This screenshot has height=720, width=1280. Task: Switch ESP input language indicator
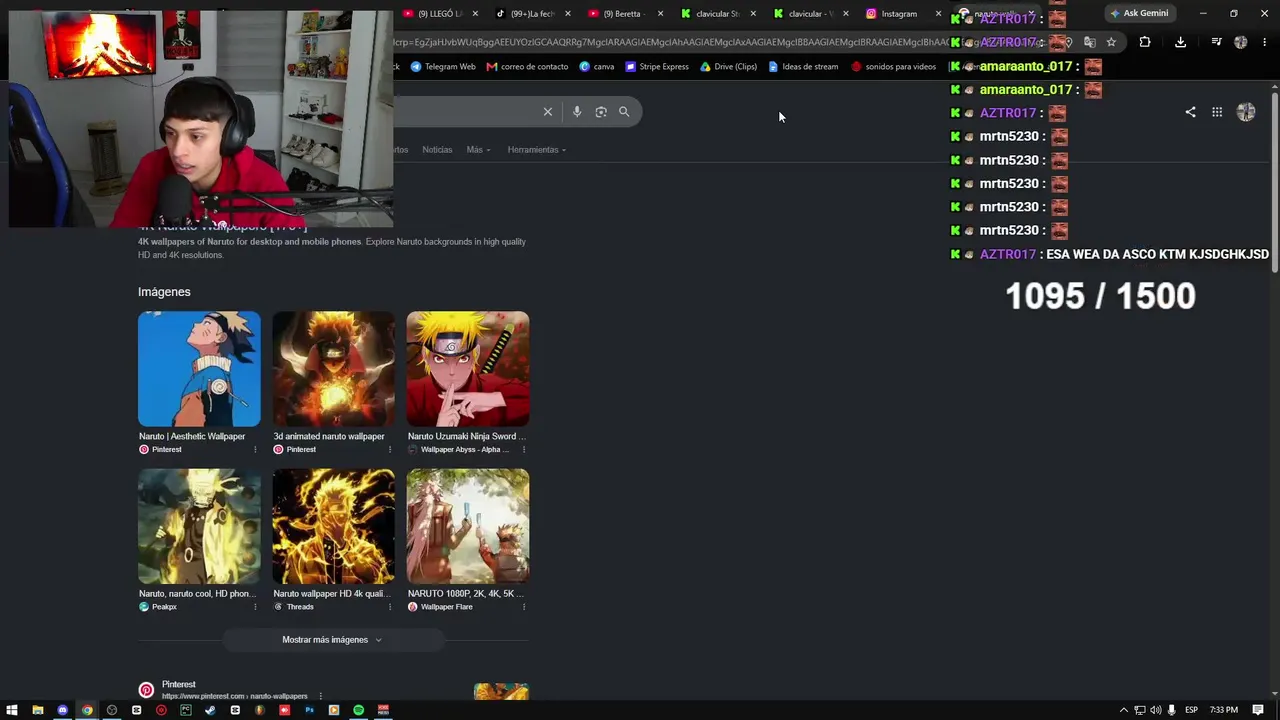pyautogui.click(x=1191, y=710)
